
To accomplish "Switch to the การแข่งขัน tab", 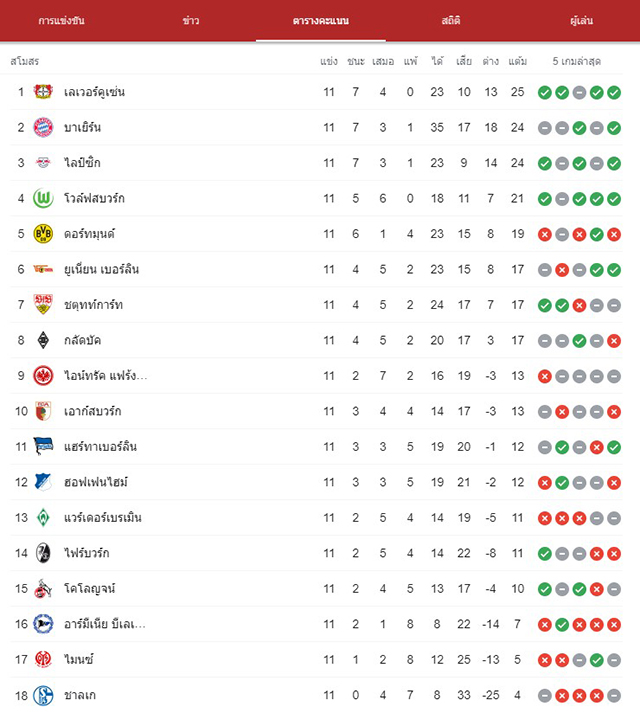I will click(62, 20).
